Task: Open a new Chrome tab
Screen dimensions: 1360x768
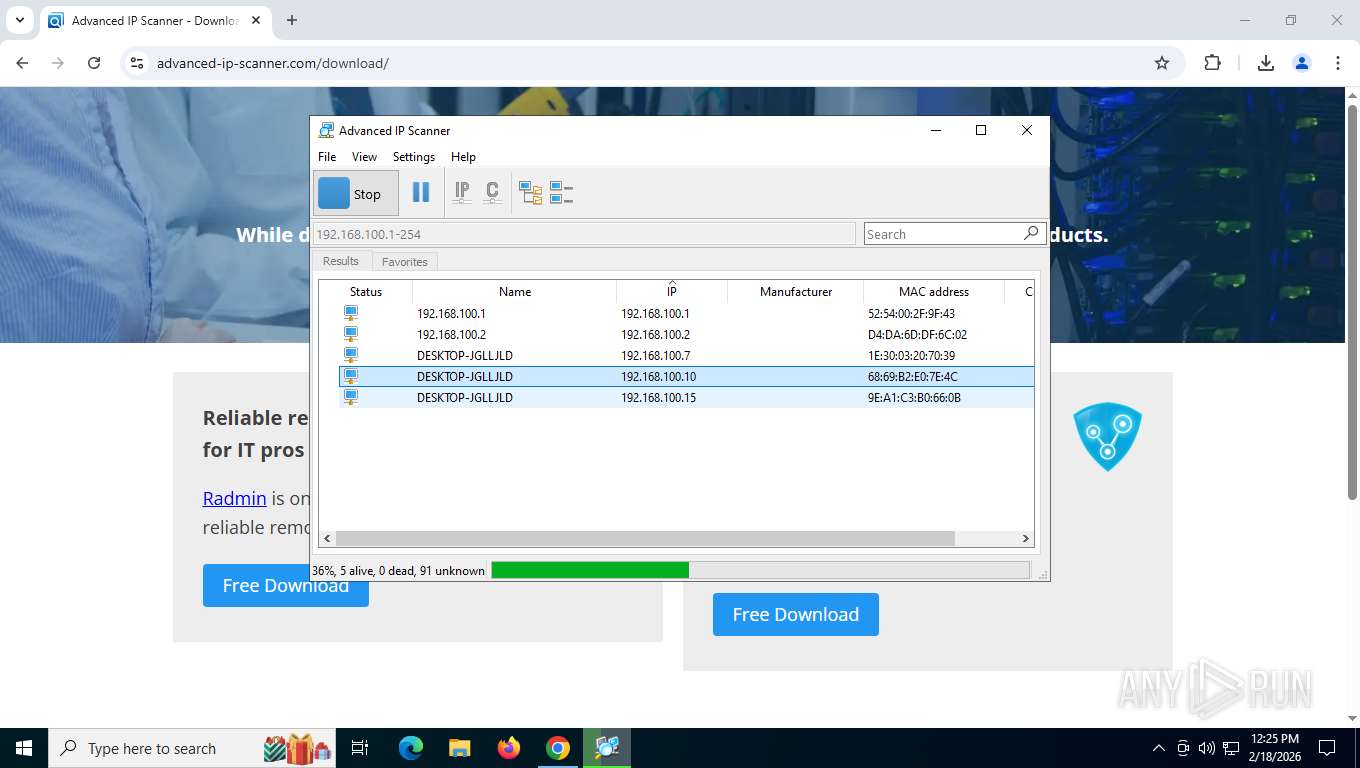Action: (x=292, y=20)
